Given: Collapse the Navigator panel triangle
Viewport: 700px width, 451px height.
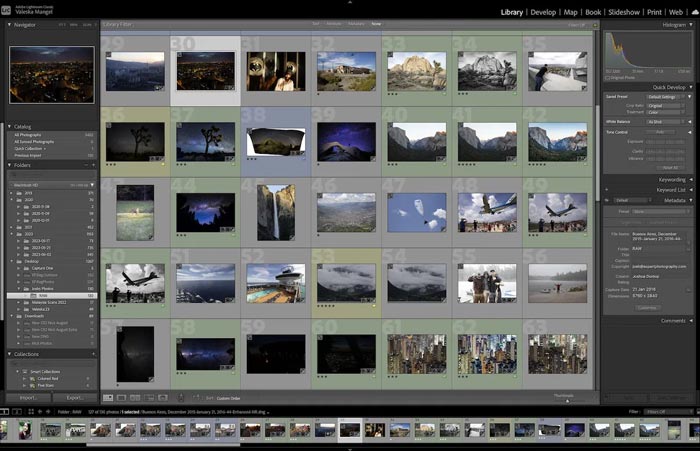Looking at the screenshot, I should click(x=9, y=25).
